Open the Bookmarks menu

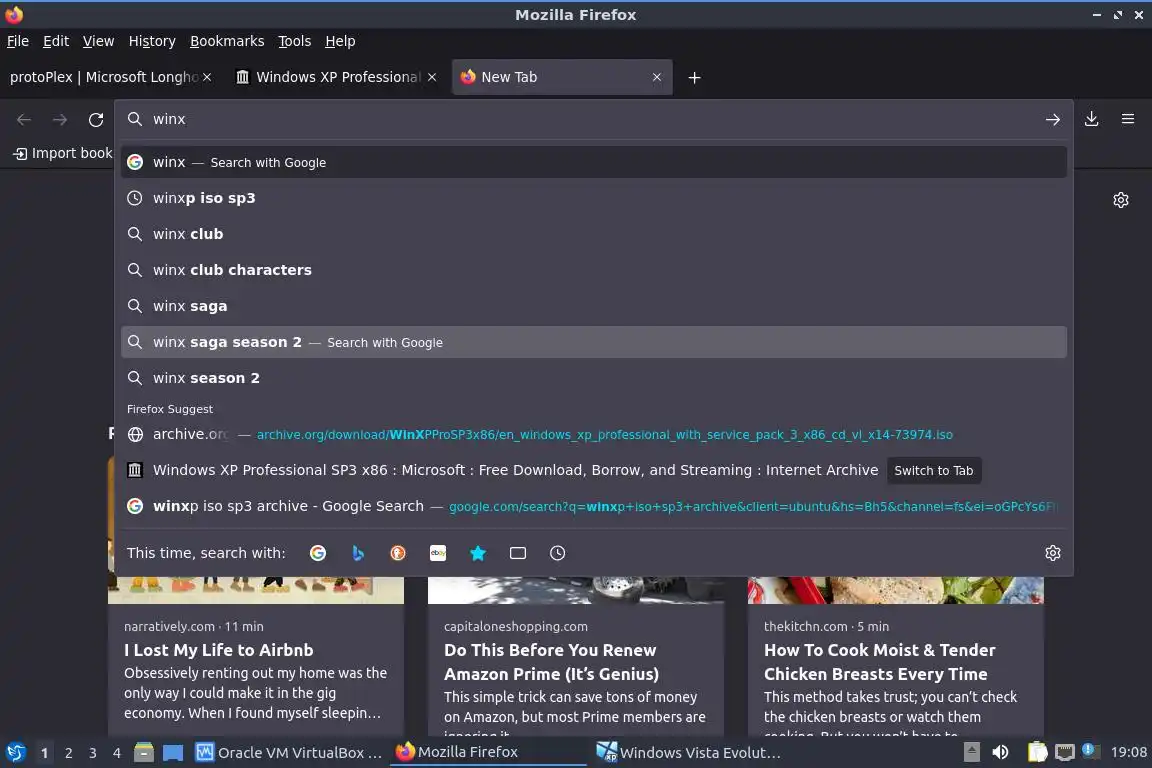227,41
